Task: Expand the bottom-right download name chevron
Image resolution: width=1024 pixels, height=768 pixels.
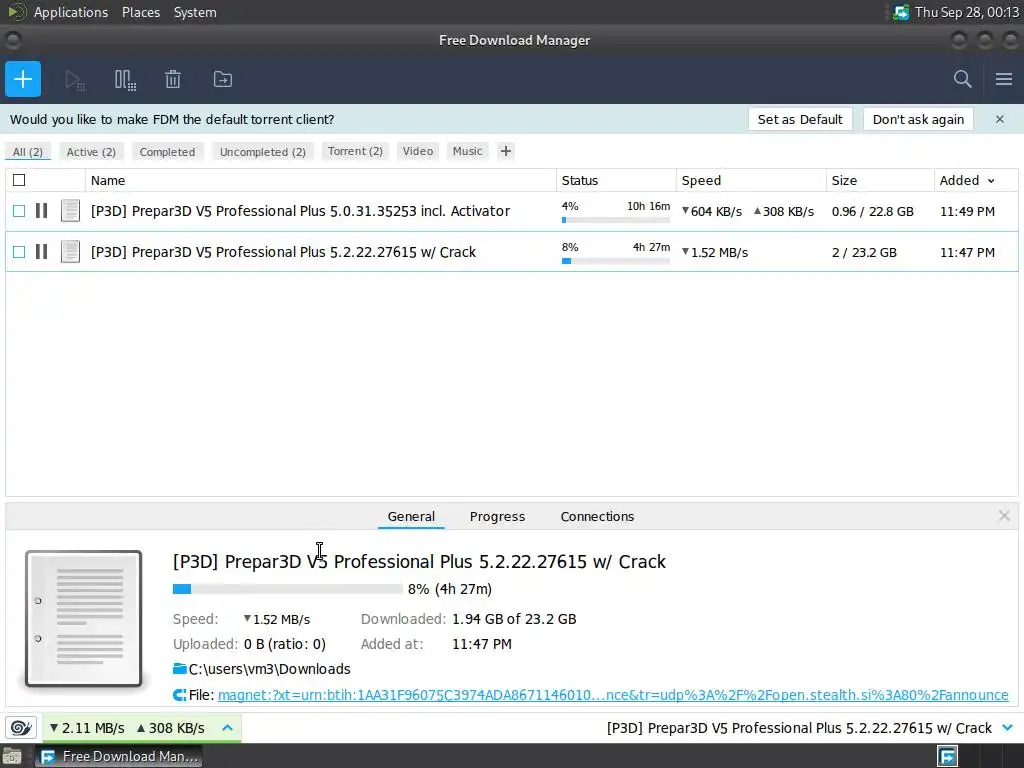Action: point(1007,728)
